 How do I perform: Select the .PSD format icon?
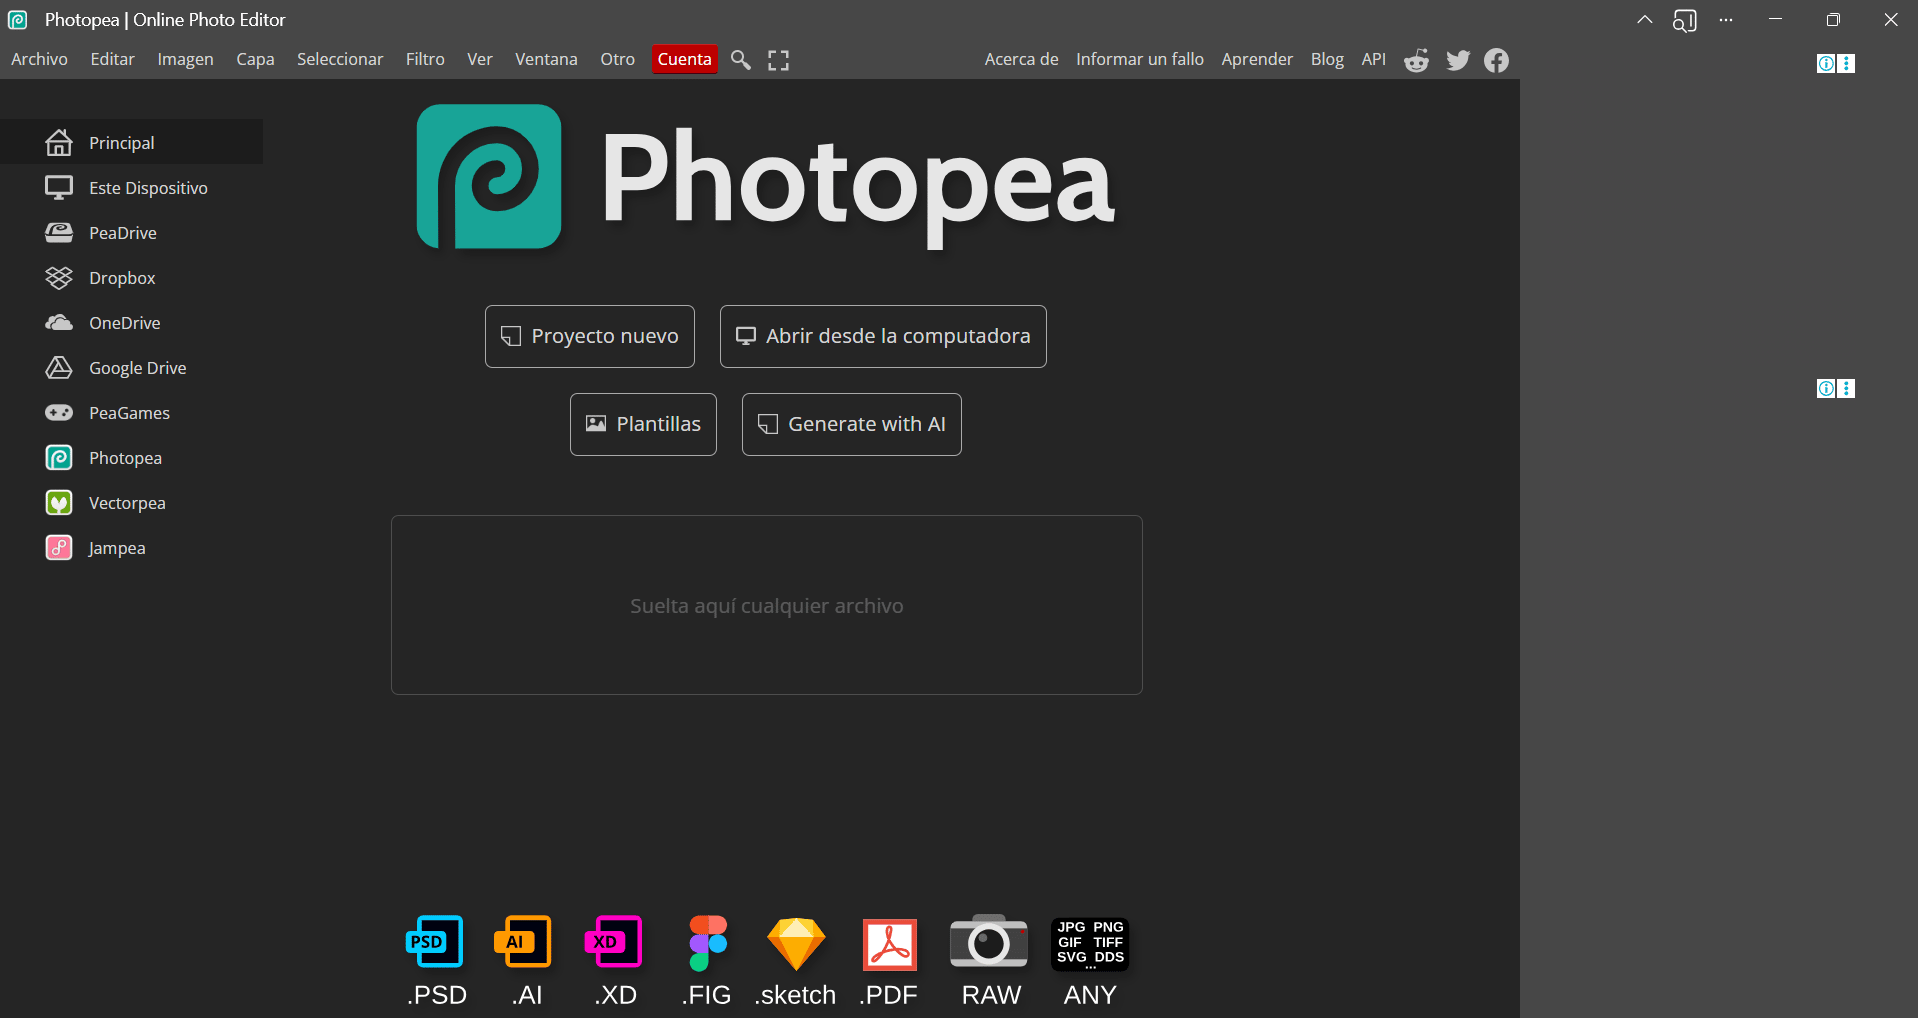click(435, 942)
